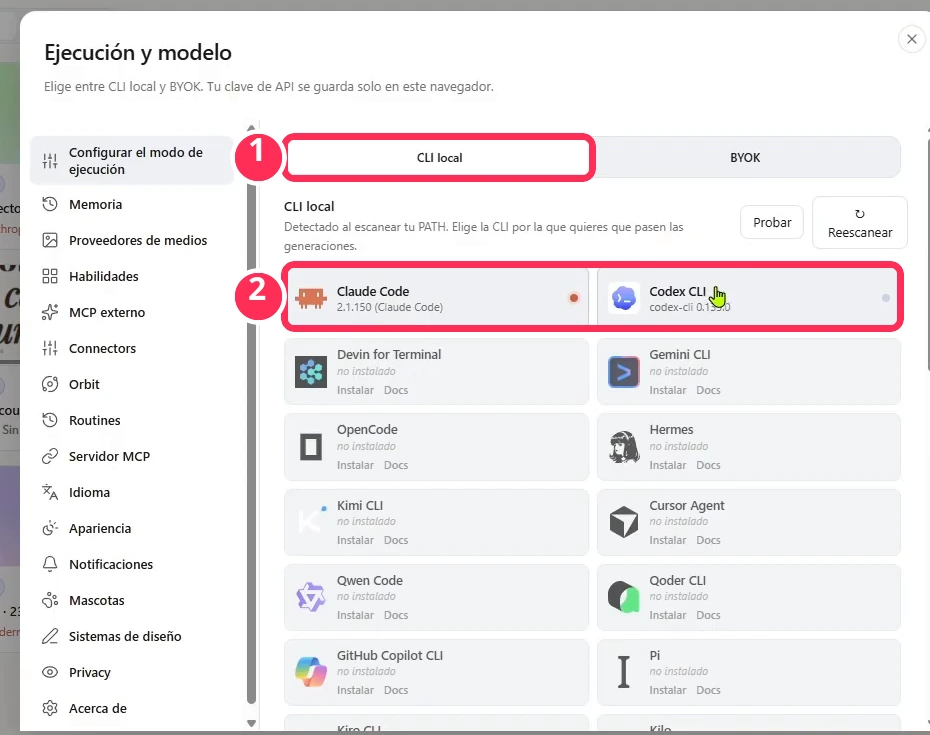The width and height of the screenshot is (930, 735).
Task: Click Instalar under Kimi CLI
Action: (355, 540)
